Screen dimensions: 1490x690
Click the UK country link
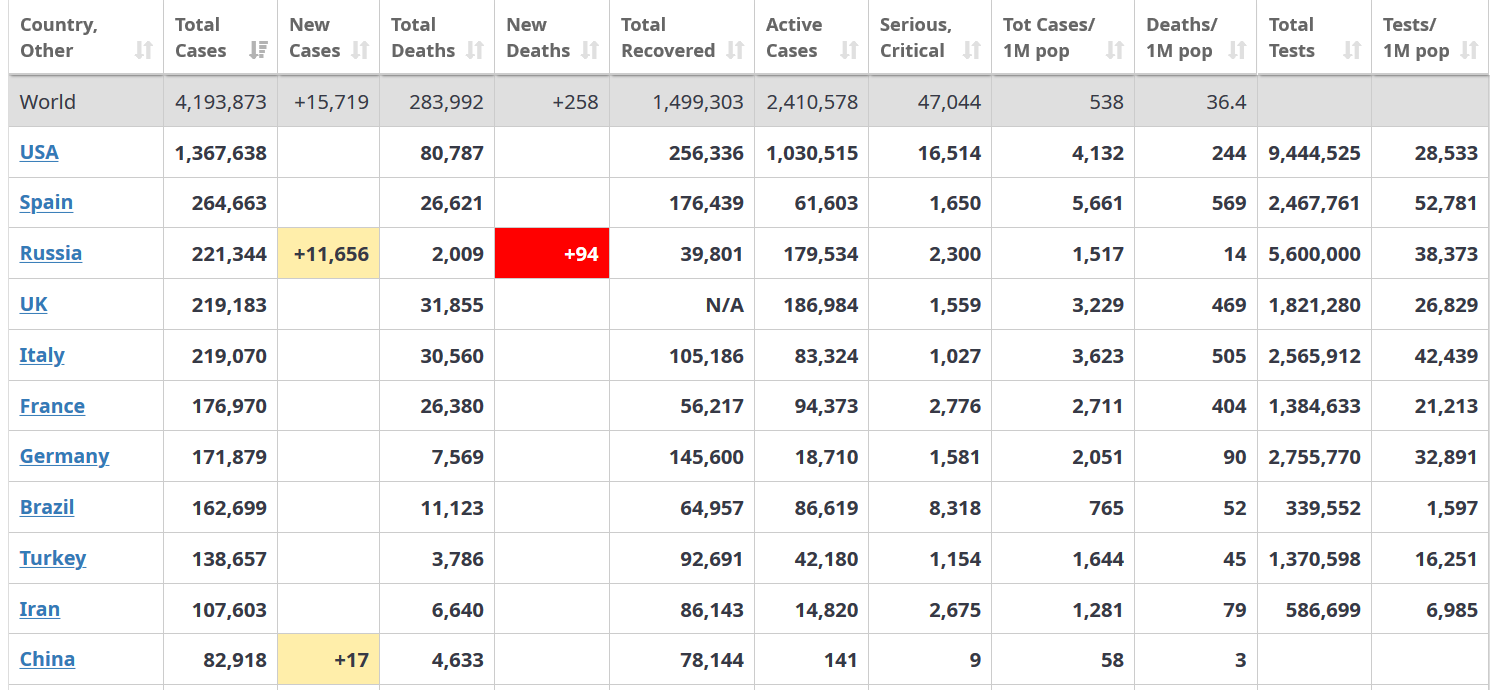click(34, 304)
